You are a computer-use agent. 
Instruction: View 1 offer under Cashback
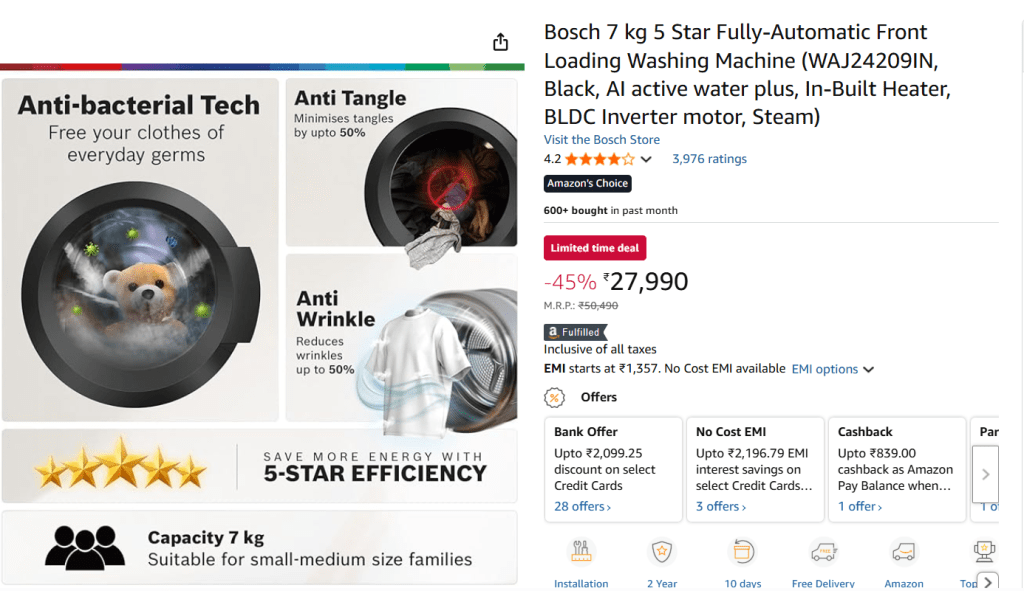coord(860,507)
